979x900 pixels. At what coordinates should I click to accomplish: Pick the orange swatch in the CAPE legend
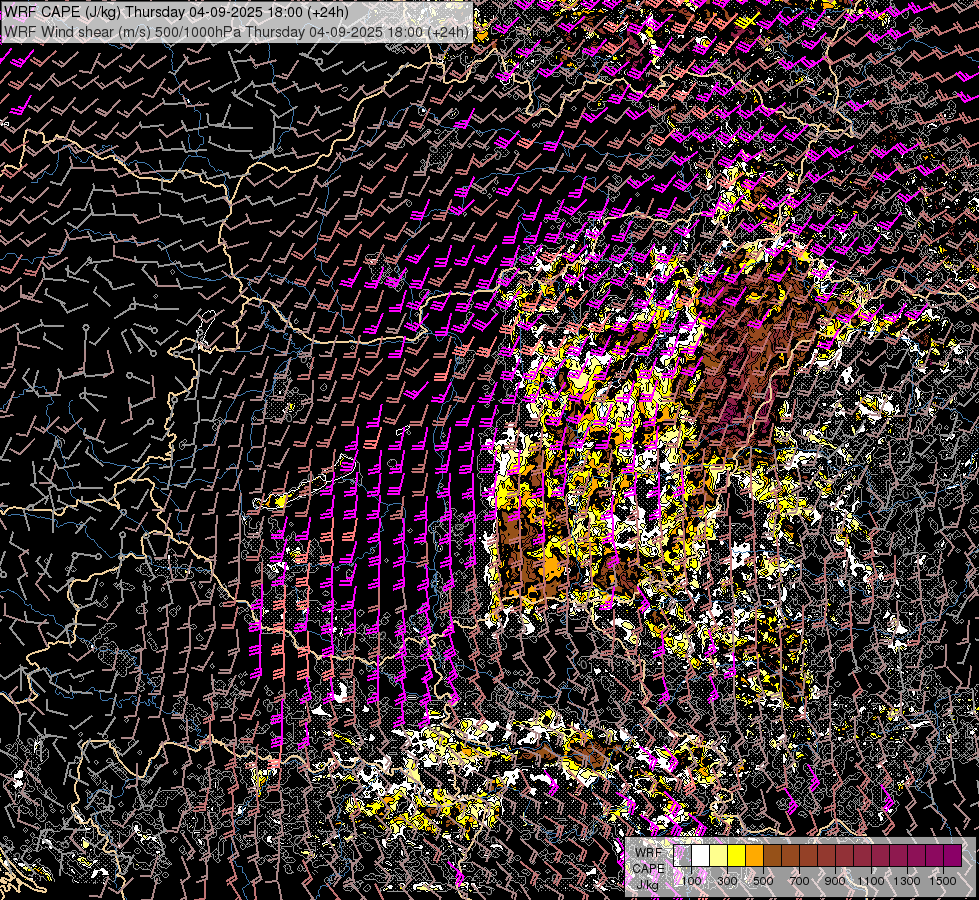[x=754, y=855]
